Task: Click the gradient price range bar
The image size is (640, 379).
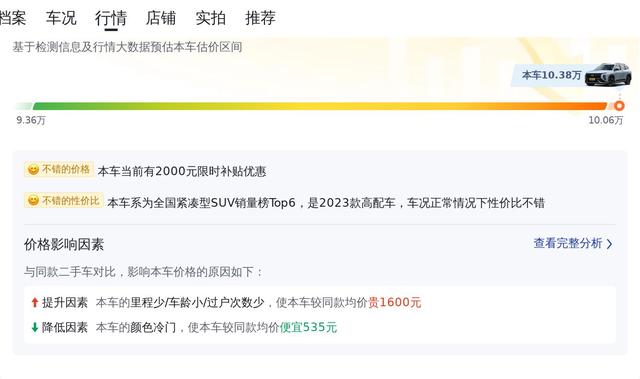Action: [320, 106]
